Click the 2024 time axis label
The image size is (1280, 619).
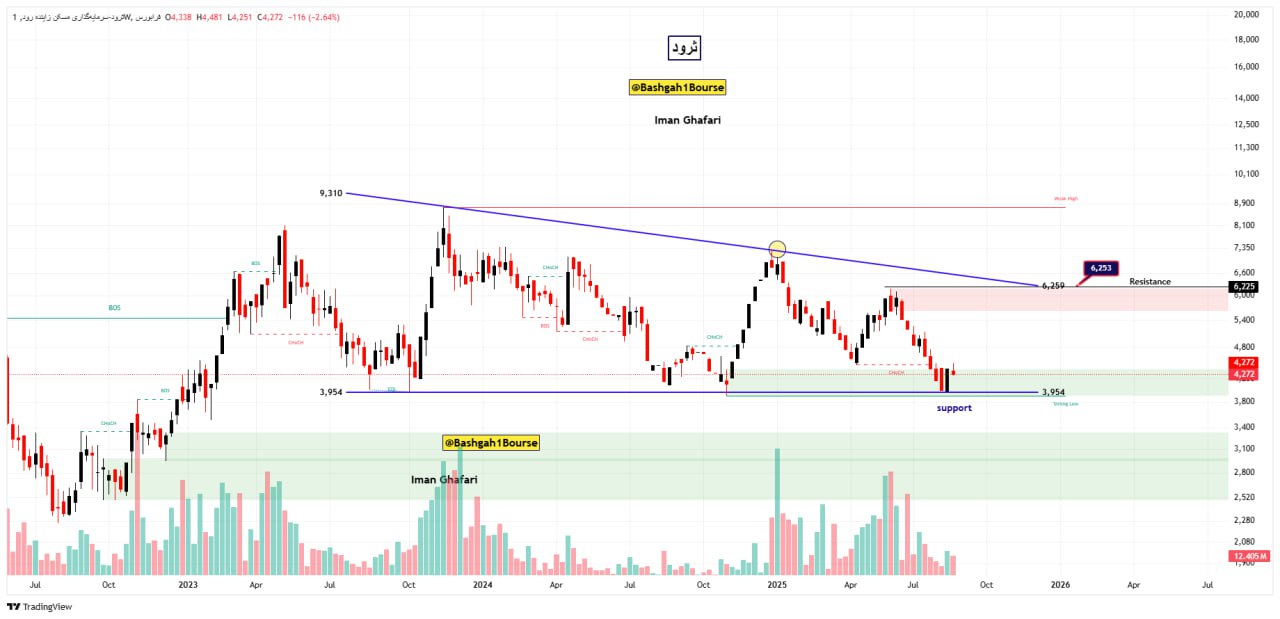point(483,583)
